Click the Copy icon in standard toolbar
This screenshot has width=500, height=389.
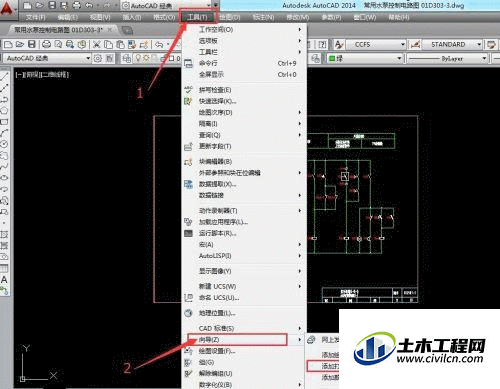[x=108, y=44]
